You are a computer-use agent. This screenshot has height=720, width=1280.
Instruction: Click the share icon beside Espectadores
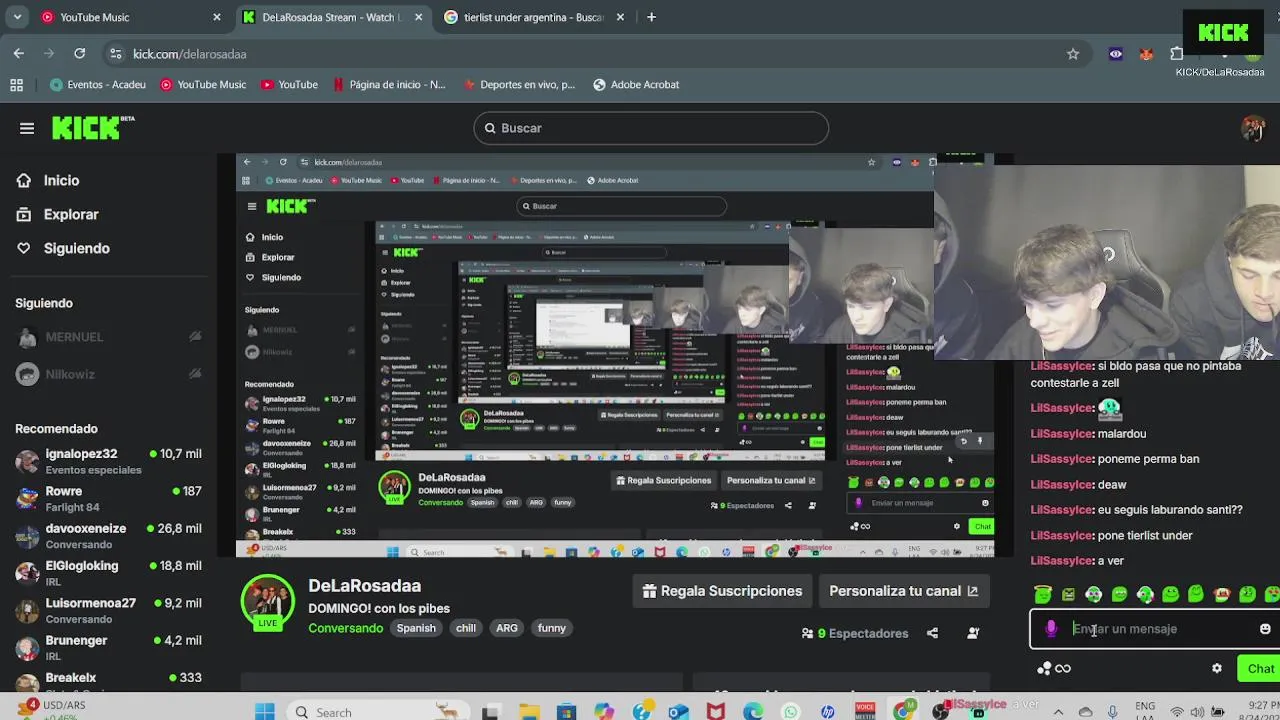tap(932, 633)
